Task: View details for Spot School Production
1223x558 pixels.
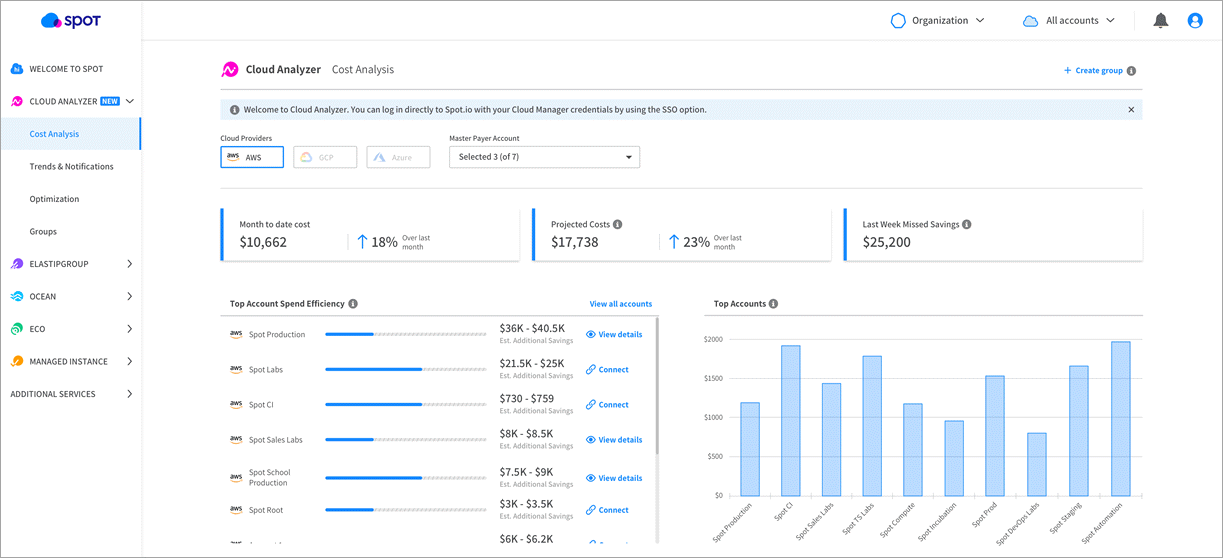Action: coord(614,478)
